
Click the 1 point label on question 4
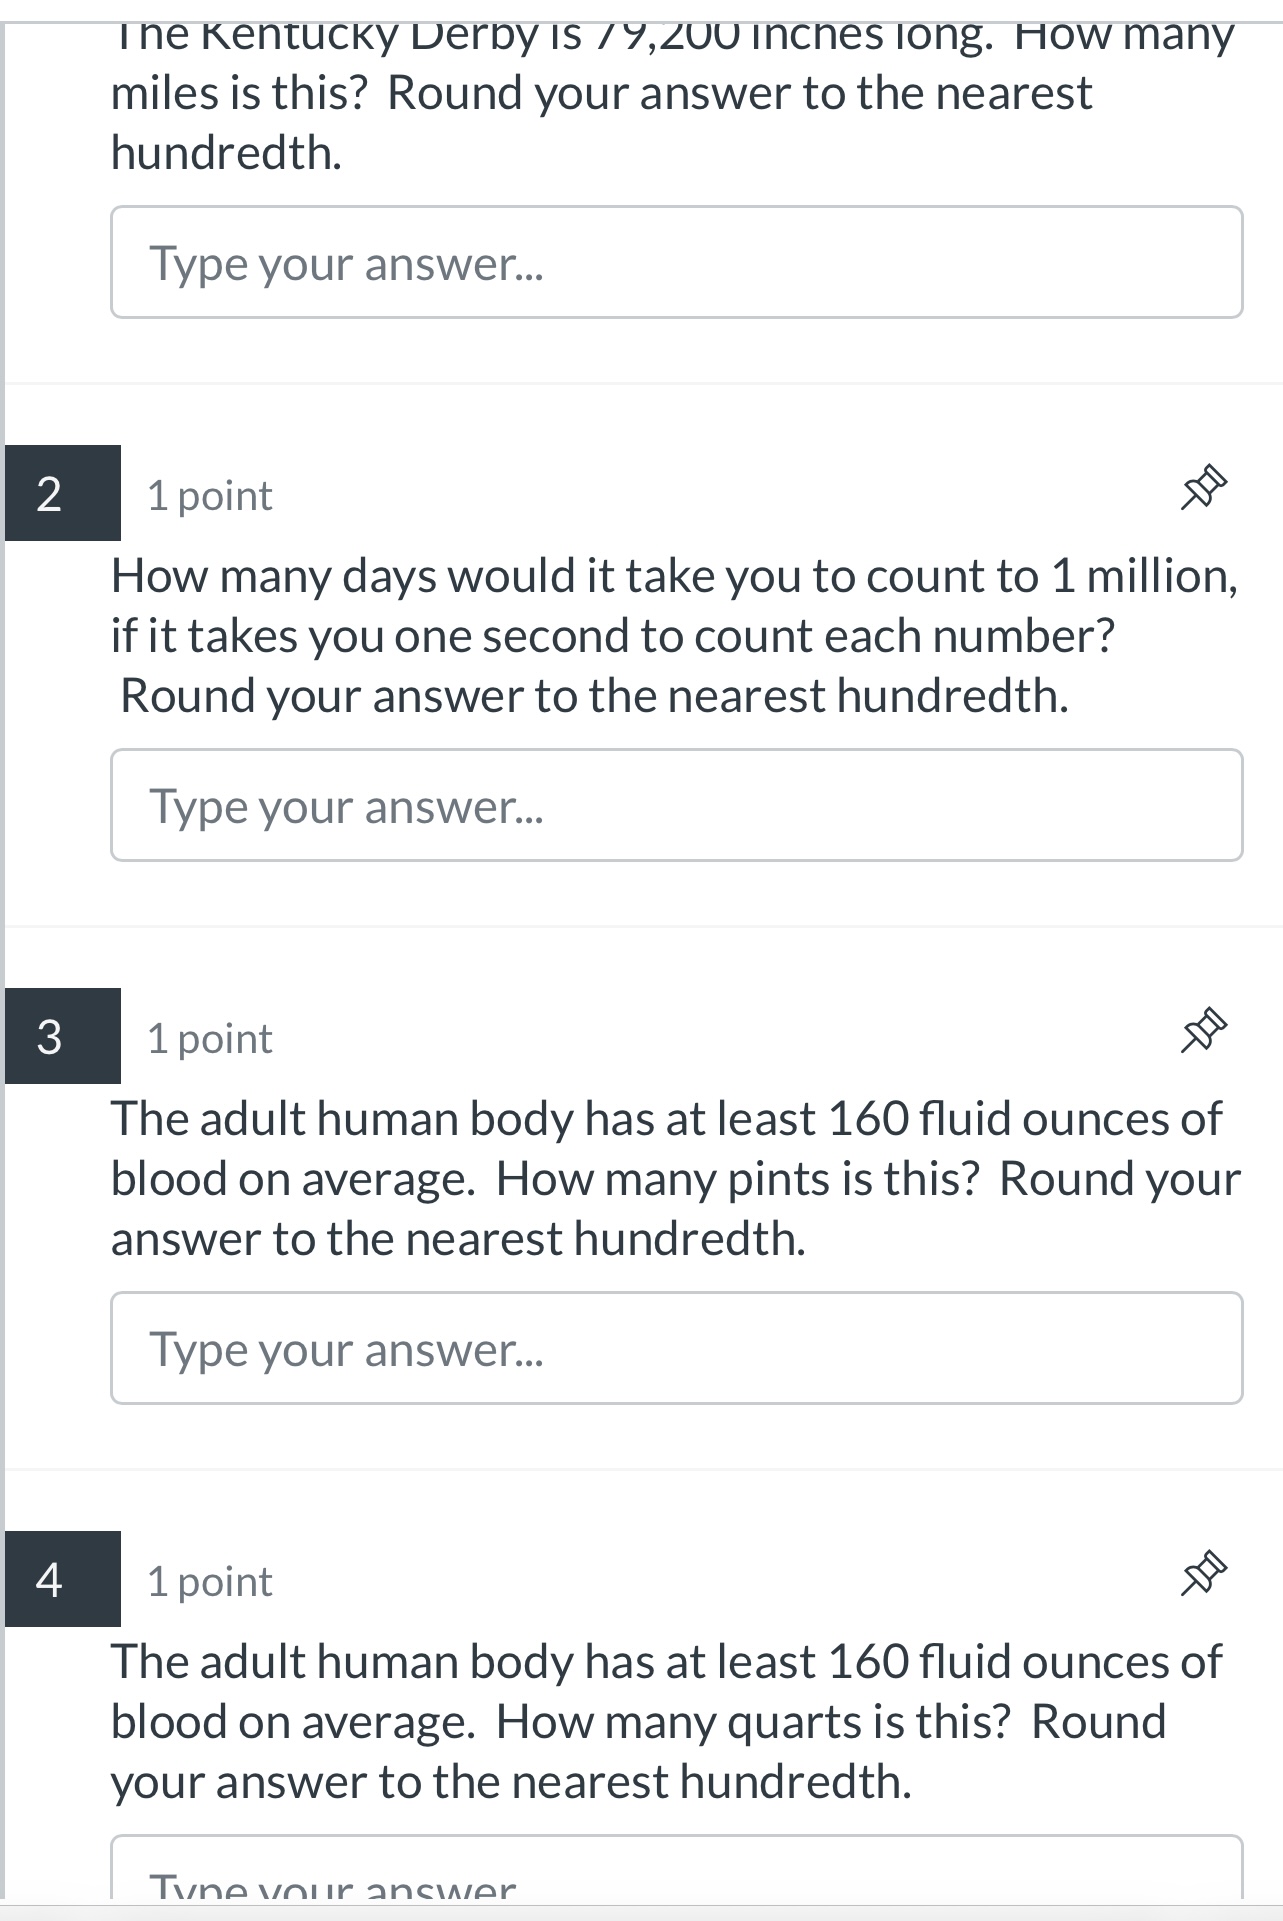(207, 1581)
